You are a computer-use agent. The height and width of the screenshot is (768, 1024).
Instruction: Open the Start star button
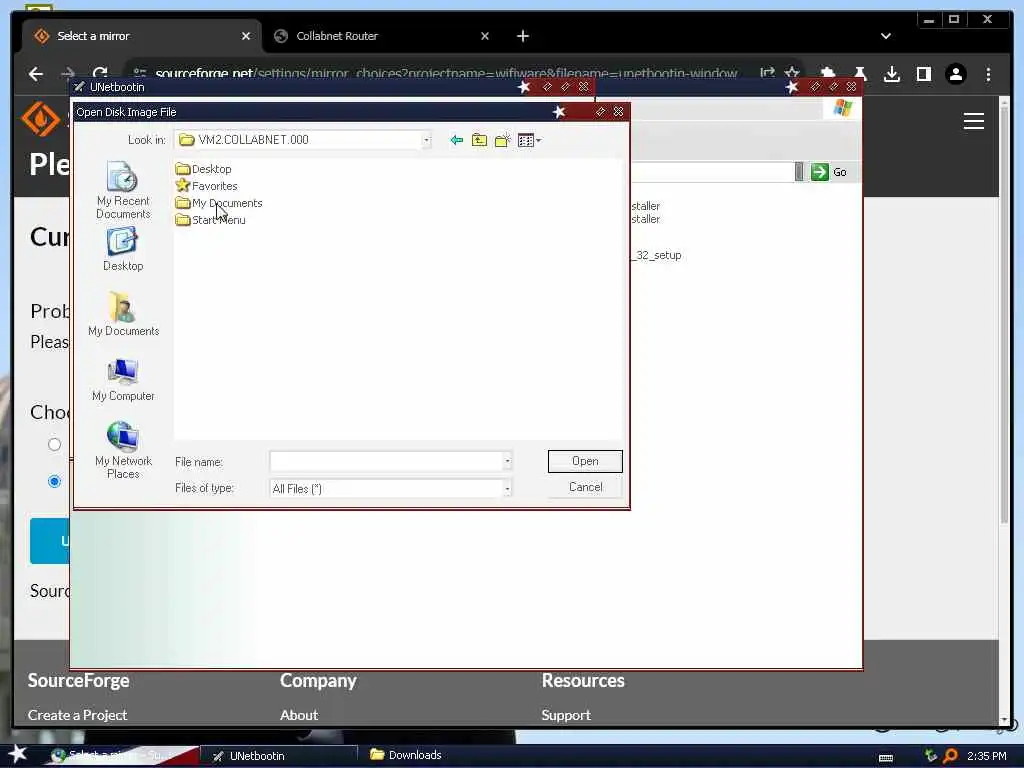(x=17, y=754)
